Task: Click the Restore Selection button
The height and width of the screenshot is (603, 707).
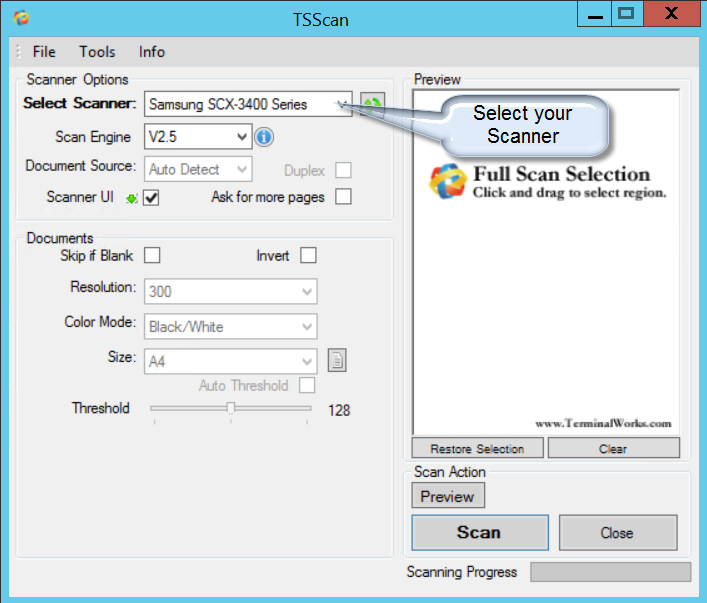Action: pyautogui.click(x=477, y=449)
